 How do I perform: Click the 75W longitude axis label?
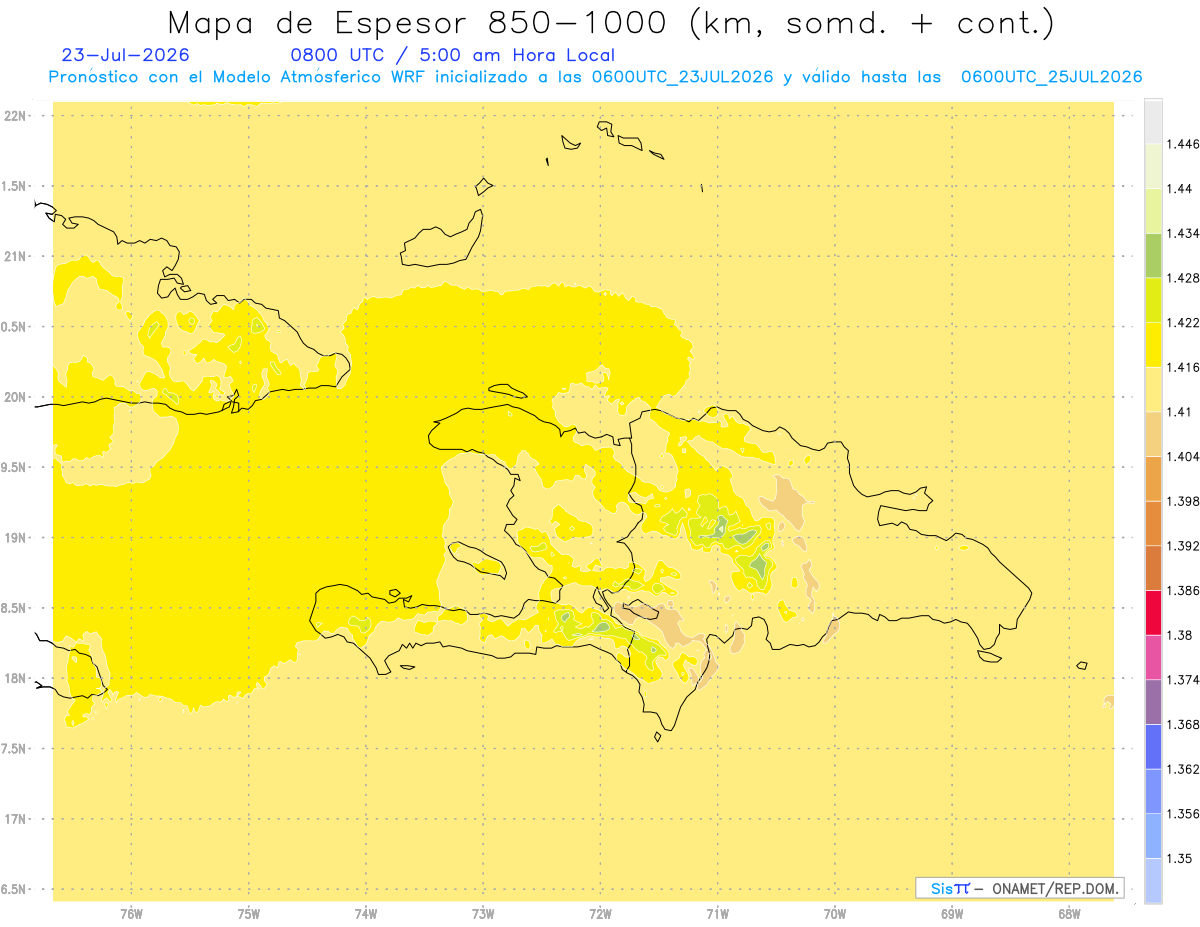(x=249, y=914)
